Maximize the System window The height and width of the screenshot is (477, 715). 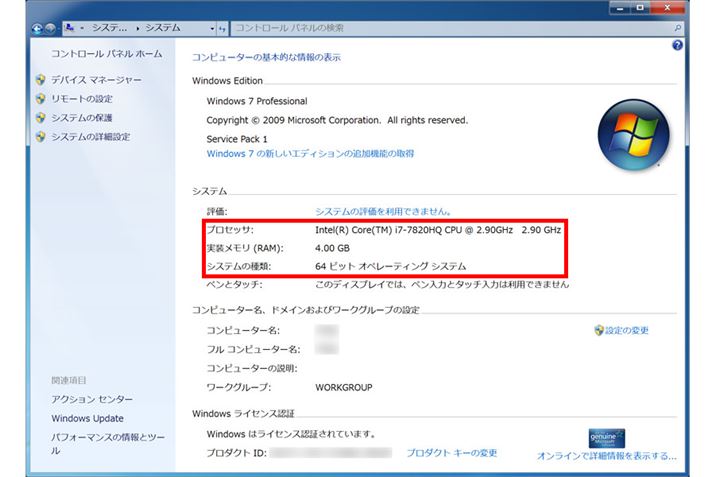coord(640,8)
